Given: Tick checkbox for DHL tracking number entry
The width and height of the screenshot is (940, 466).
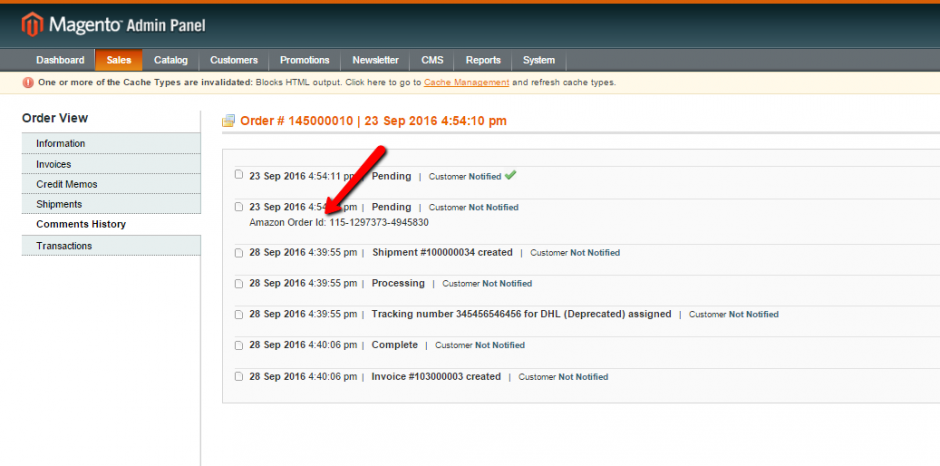Looking at the screenshot, I should (239, 314).
